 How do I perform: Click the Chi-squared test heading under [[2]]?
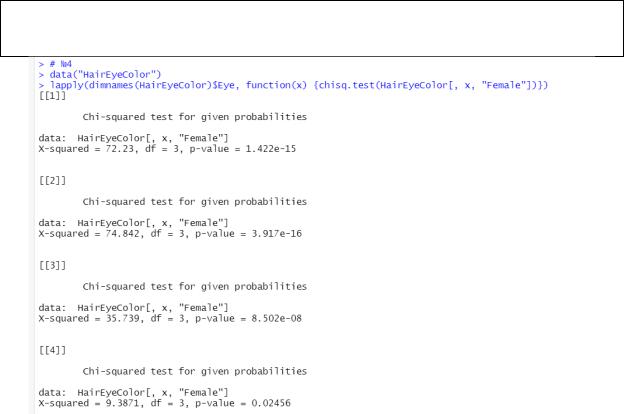pos(195,202)
